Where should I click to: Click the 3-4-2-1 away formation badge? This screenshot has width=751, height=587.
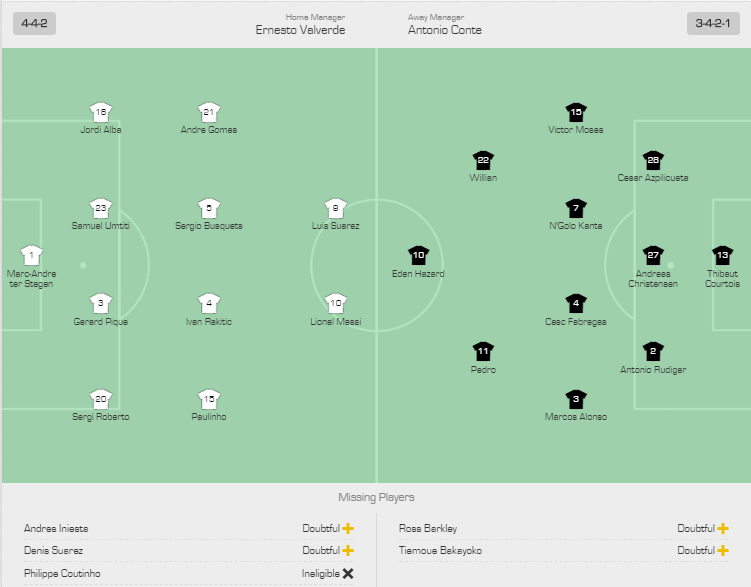tap(713, 23)
